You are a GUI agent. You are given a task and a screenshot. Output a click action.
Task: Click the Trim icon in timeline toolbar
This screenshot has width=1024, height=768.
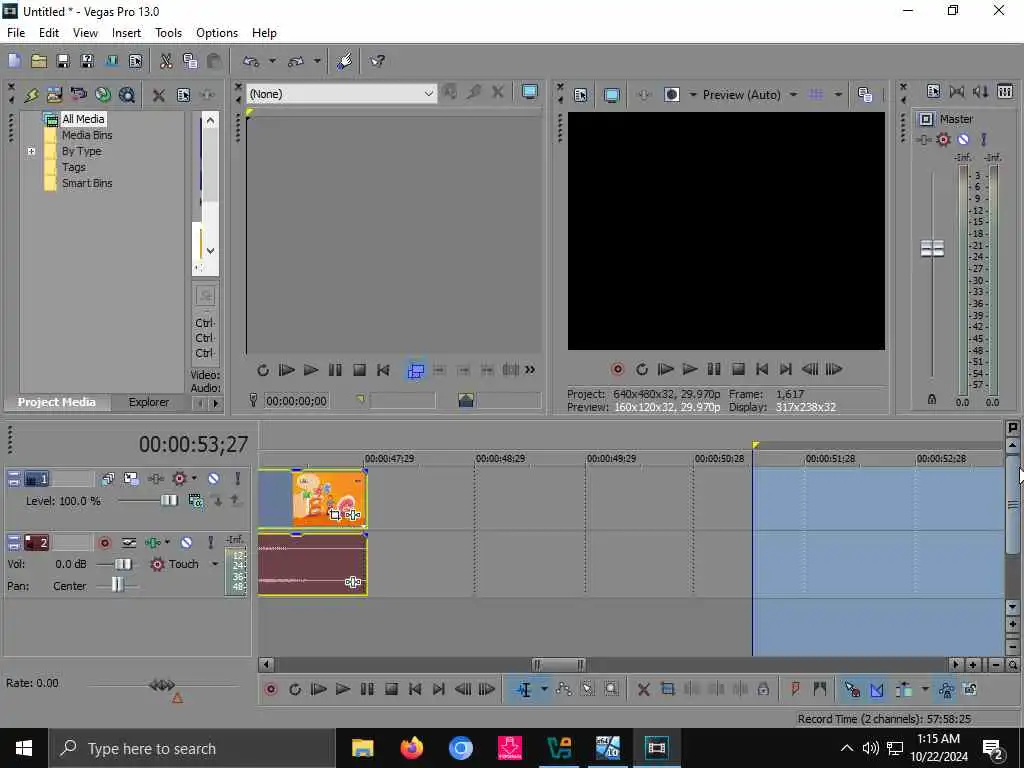(667, 690)
